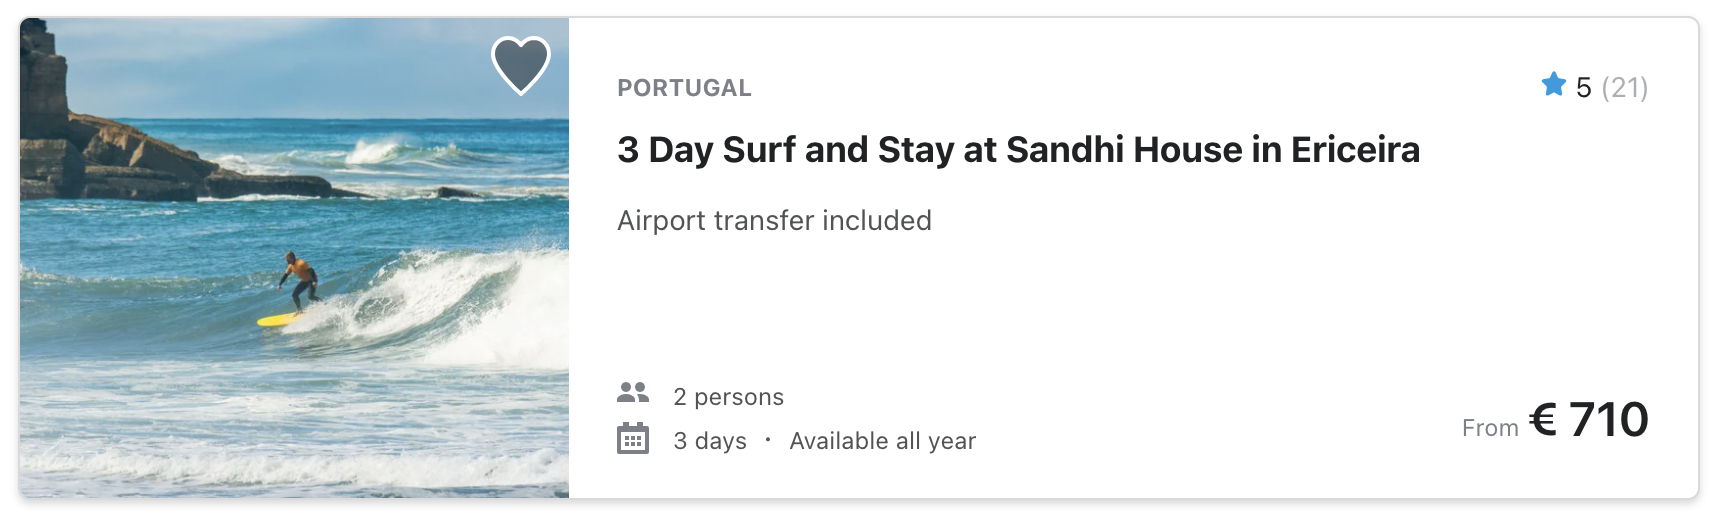Click the two-persons group icon
This screenshot has height=530, width=1730.
coord(633,393)
